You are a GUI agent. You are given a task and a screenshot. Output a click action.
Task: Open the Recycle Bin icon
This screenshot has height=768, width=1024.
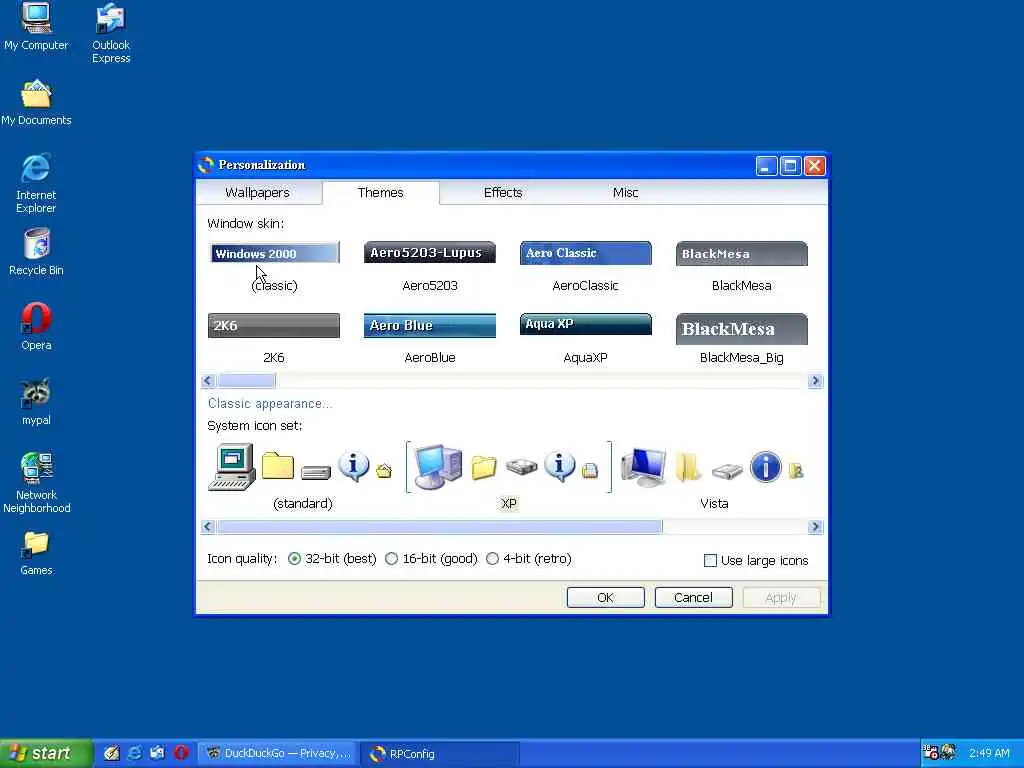click(x=36, y=251)
